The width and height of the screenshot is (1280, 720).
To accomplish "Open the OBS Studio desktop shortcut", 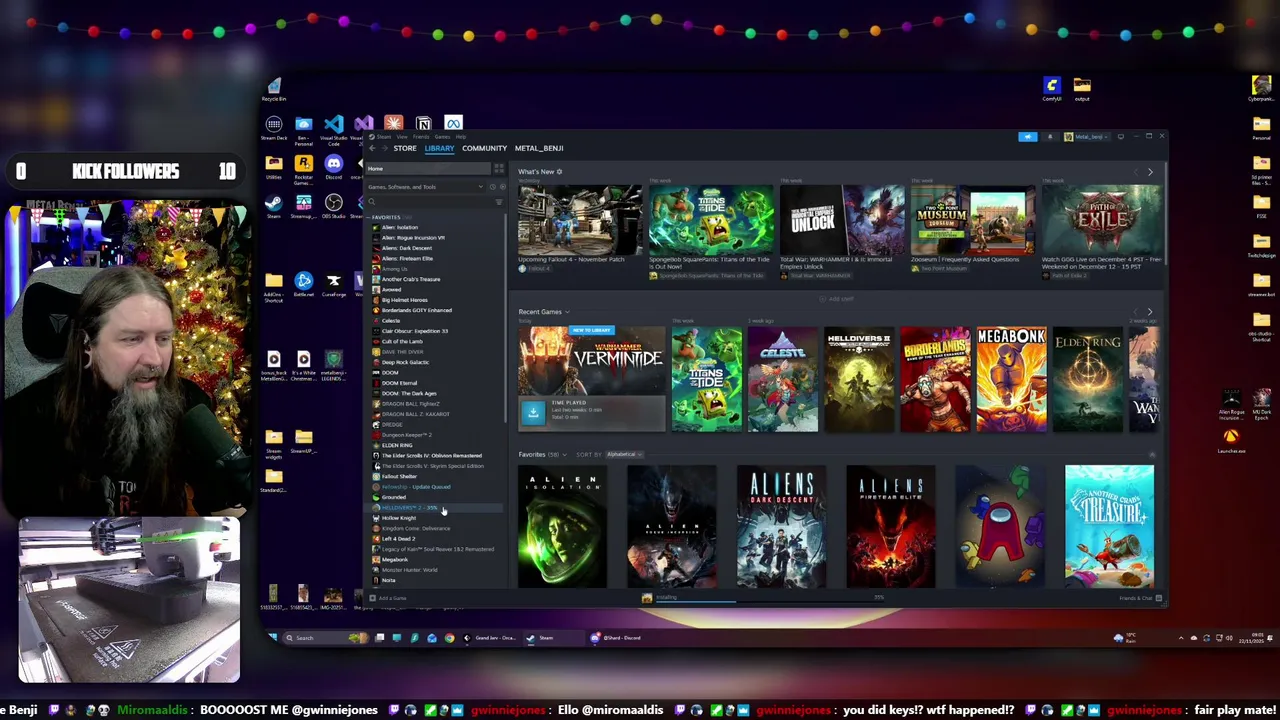I will pos(333,206).
